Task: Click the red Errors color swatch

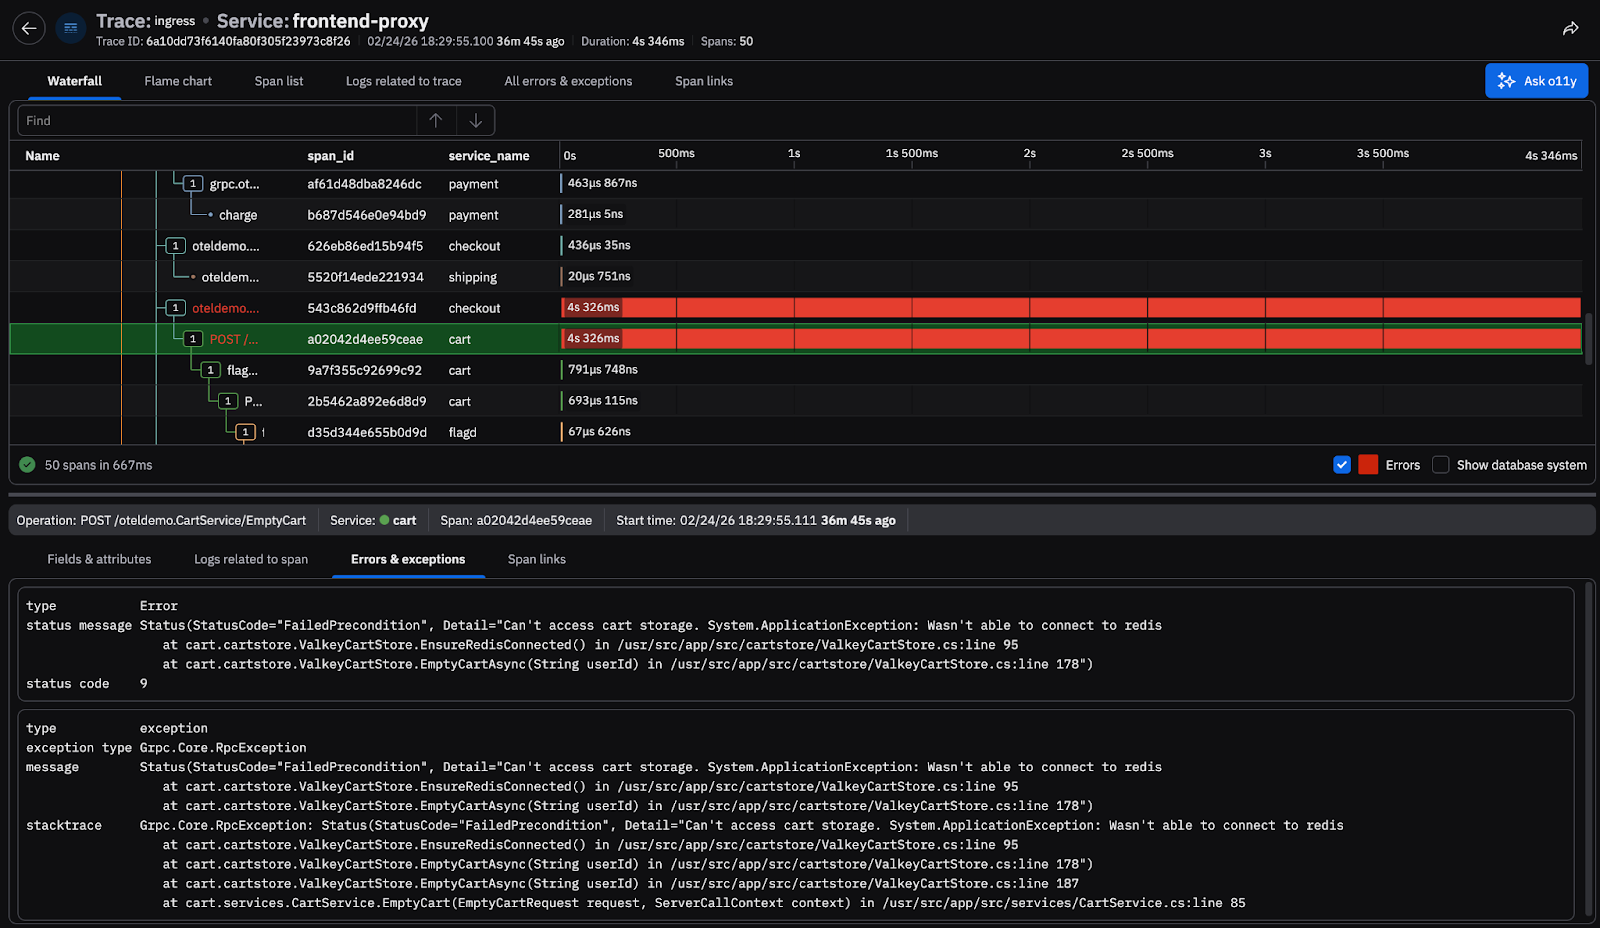Action: click(1368, 465)
